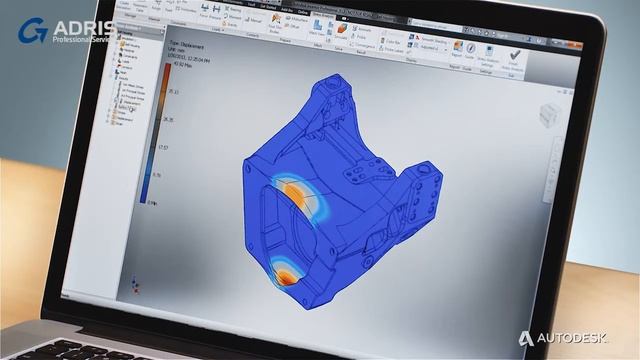This screenshot has width=640, height=360.
Task: Activate the Probe tool
Action: [x=360, y=37]
